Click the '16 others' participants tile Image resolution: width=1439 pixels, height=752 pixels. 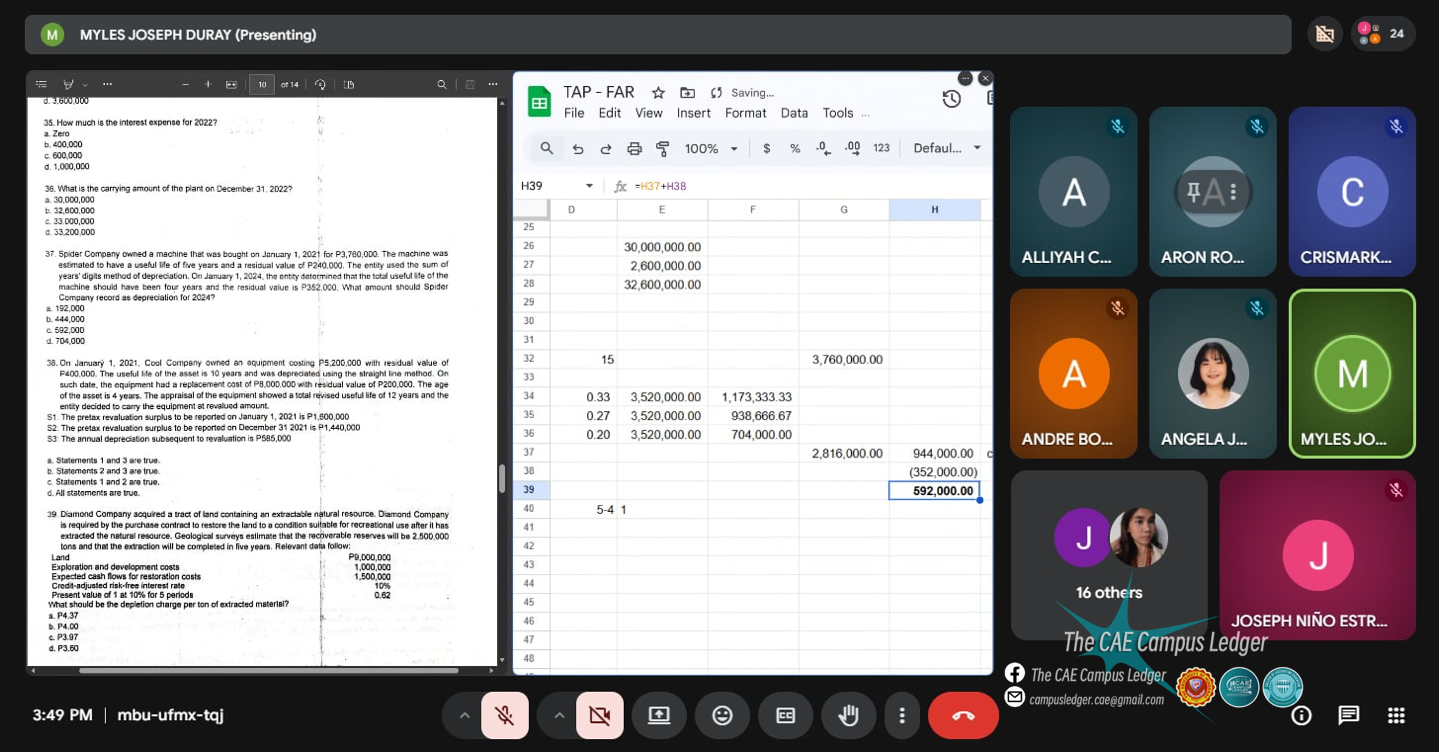click(1108, 555)
